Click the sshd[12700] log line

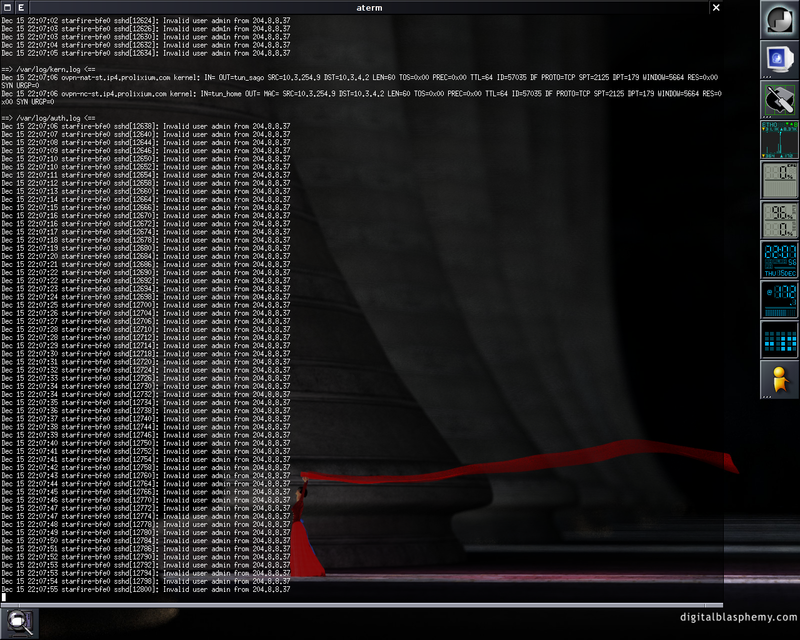[x=146, y=305]
